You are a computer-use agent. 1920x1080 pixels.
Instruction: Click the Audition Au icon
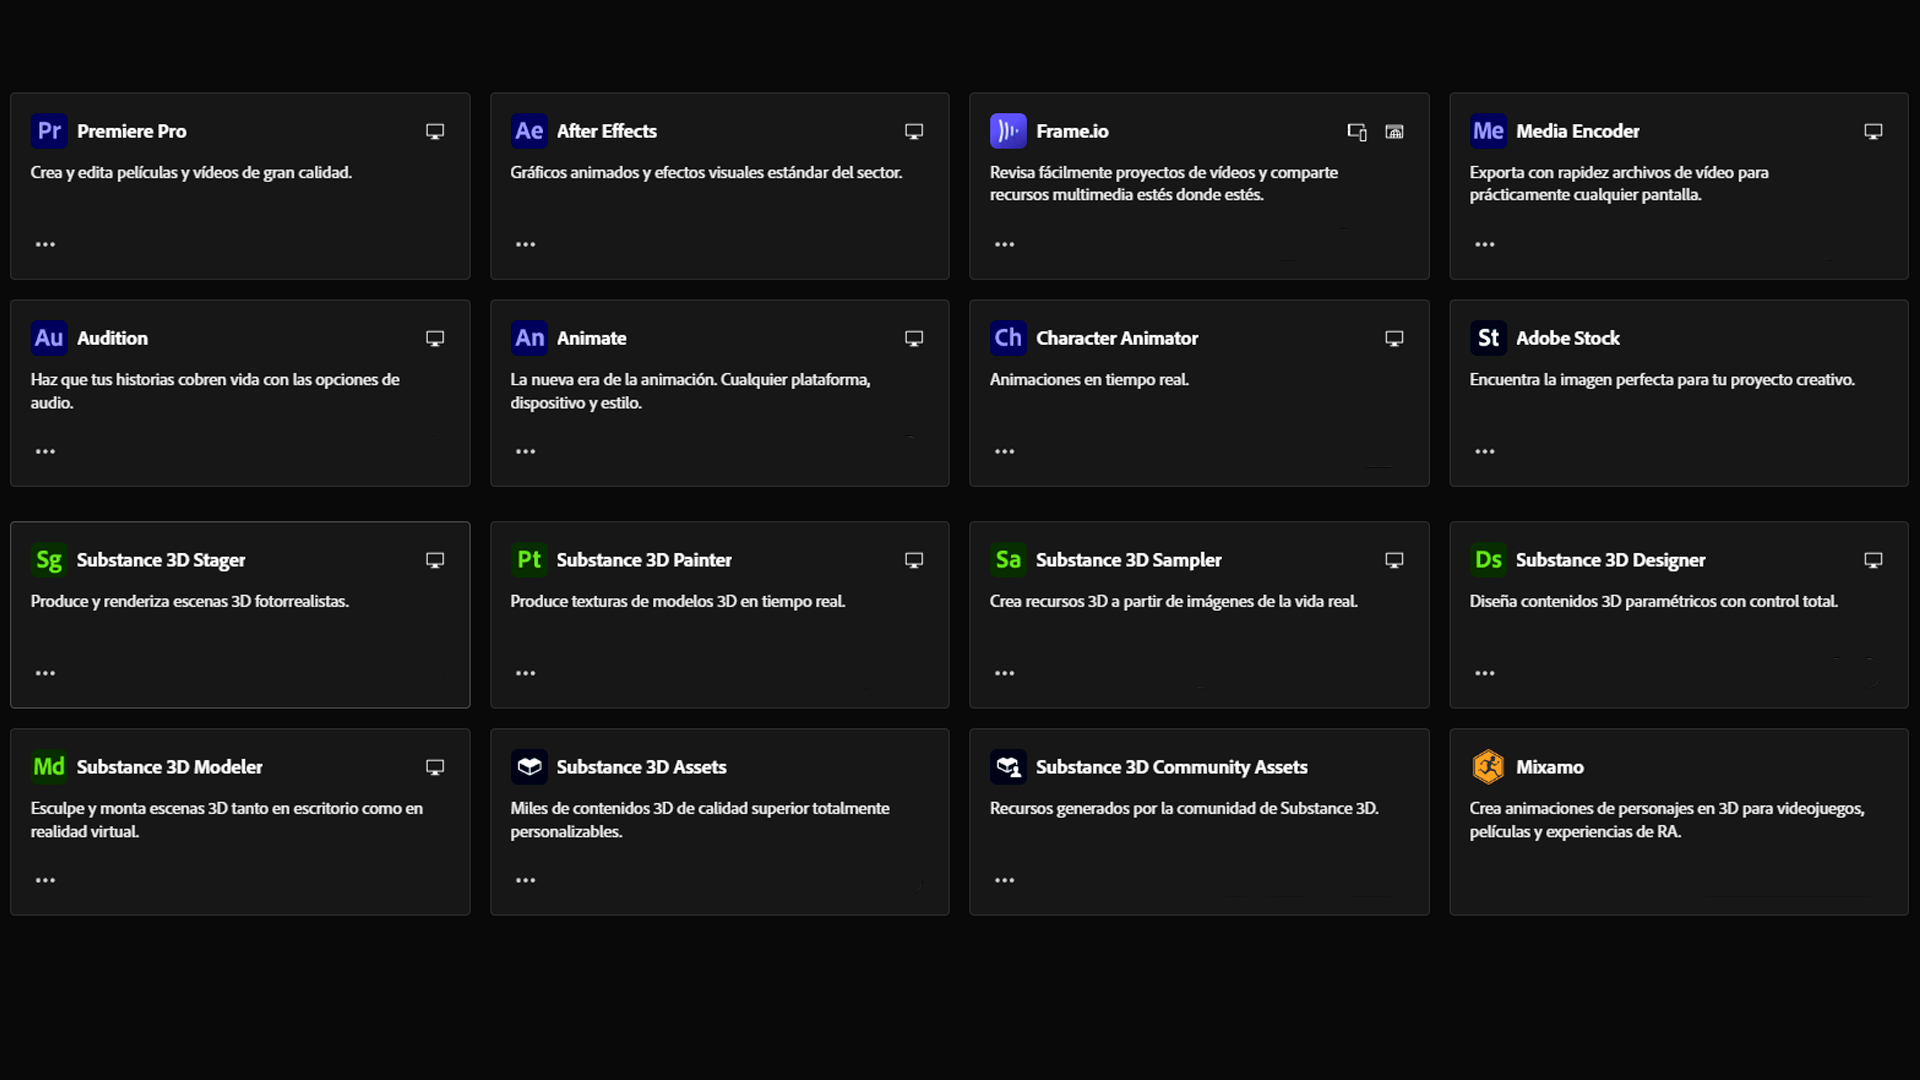49,338
